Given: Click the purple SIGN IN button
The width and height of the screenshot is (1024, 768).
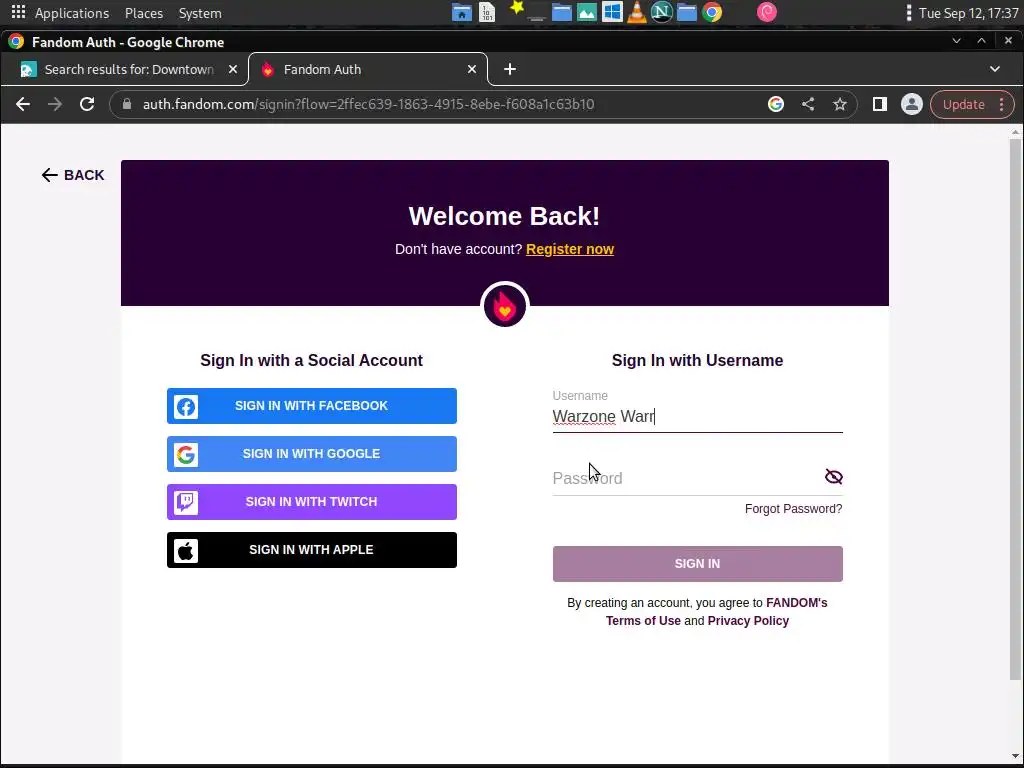Looking at the screenshot, I should pos(697,564).
